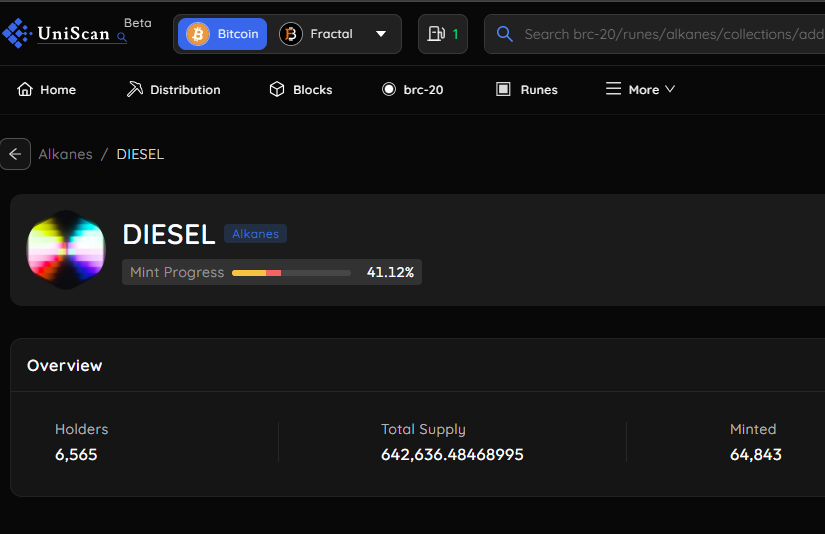Click the back arrow button
Viewport: 825px width, 534px height.
pyautogui.click(x=15, y=154)
